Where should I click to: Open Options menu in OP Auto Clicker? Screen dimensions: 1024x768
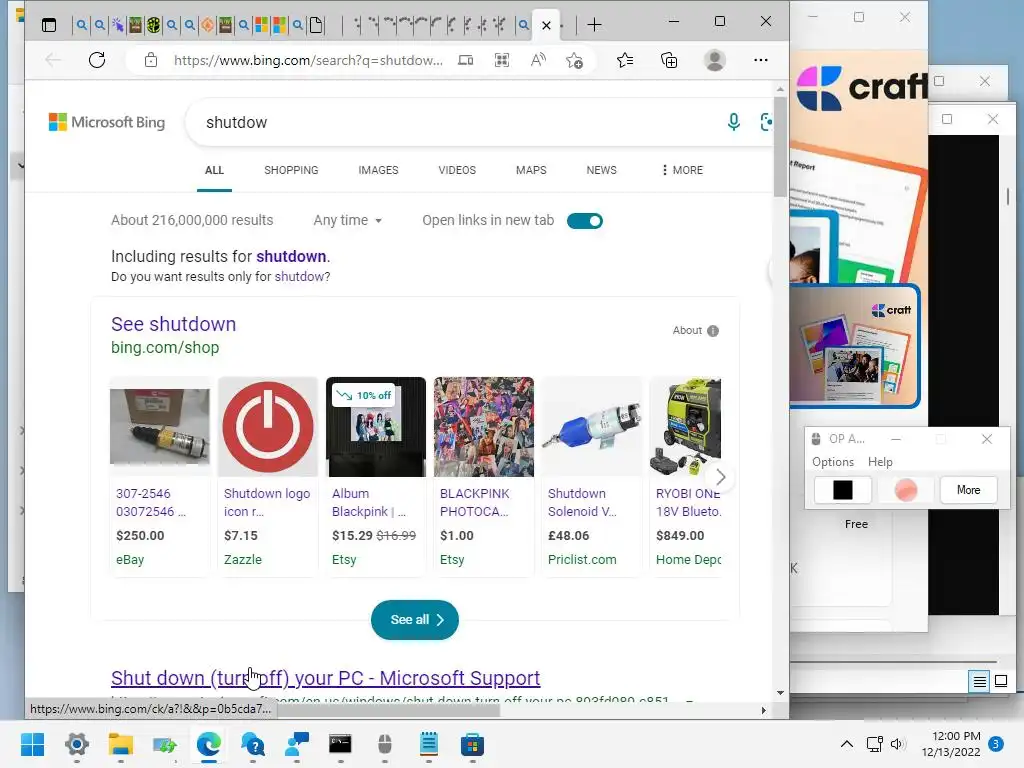coord(833,462)
